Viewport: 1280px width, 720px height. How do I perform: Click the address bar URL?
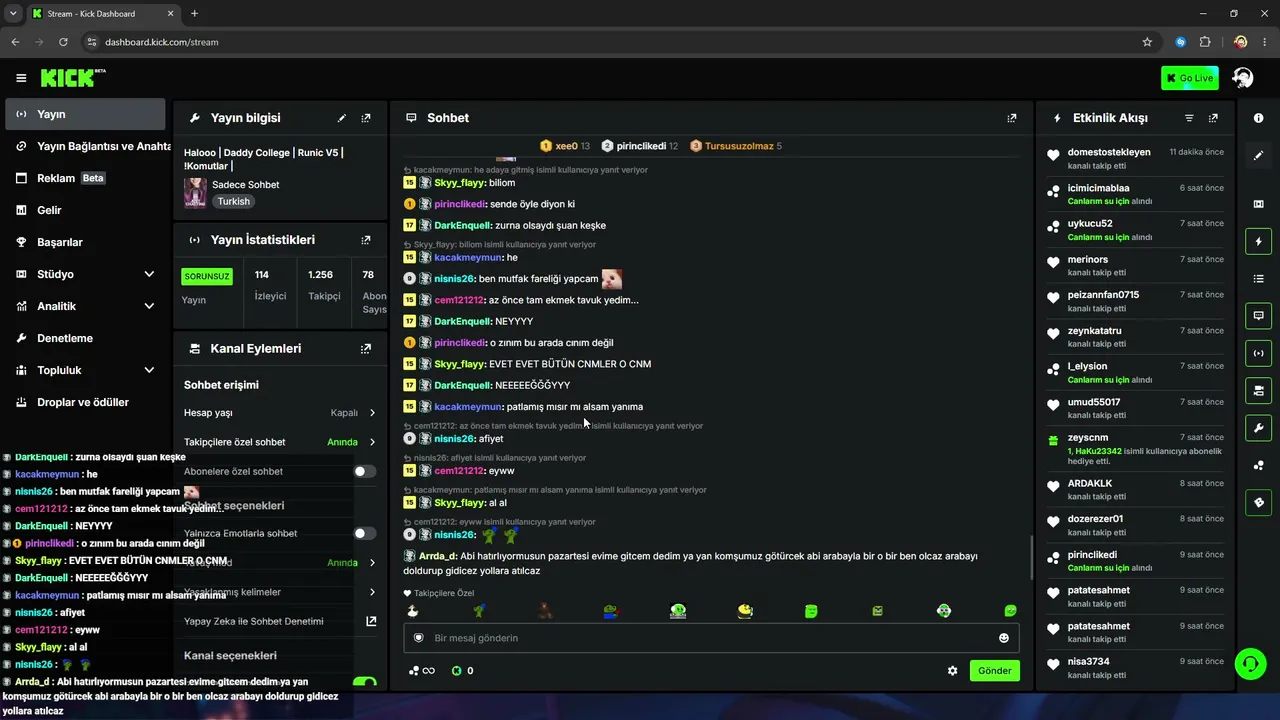click(161, 42)
